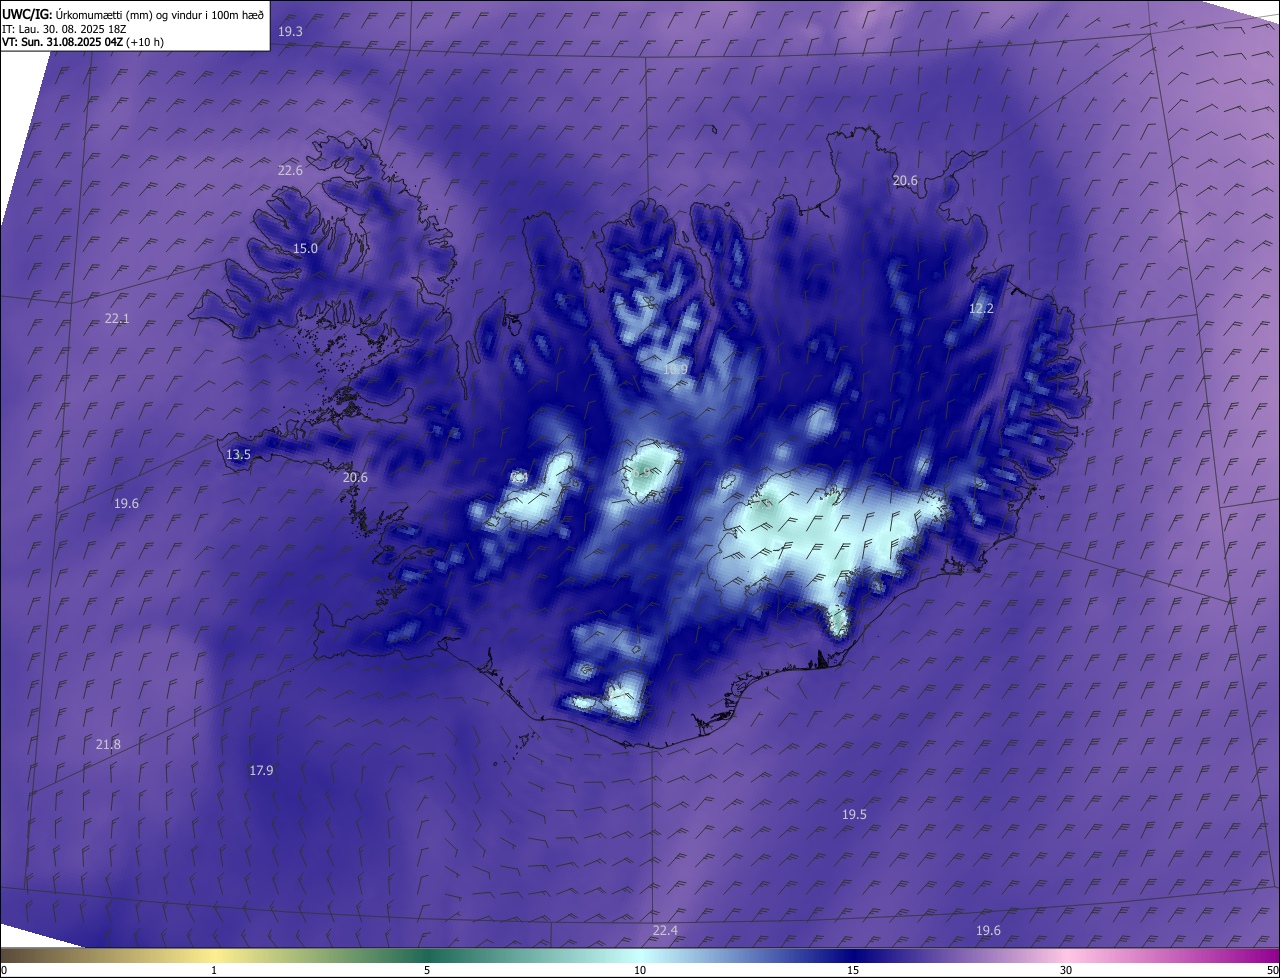Click the 13.5 value label on the map
This screenshot has width=1280, height=978.
click(x=238, y=455)
